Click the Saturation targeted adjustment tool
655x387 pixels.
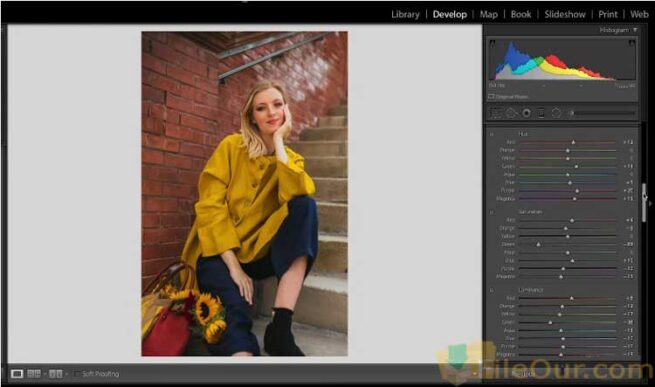[x=492, y=212]
